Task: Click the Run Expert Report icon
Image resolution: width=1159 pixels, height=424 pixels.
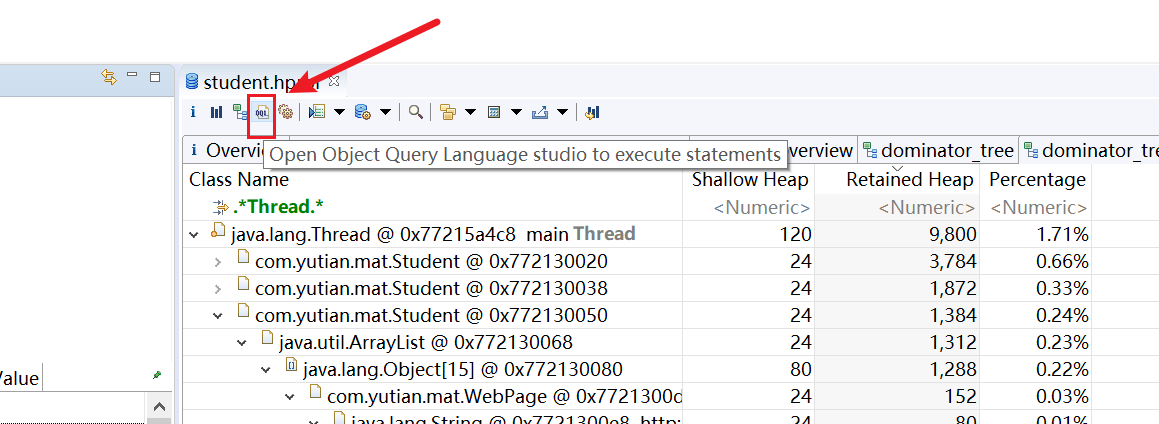Action: pos(364,112)
